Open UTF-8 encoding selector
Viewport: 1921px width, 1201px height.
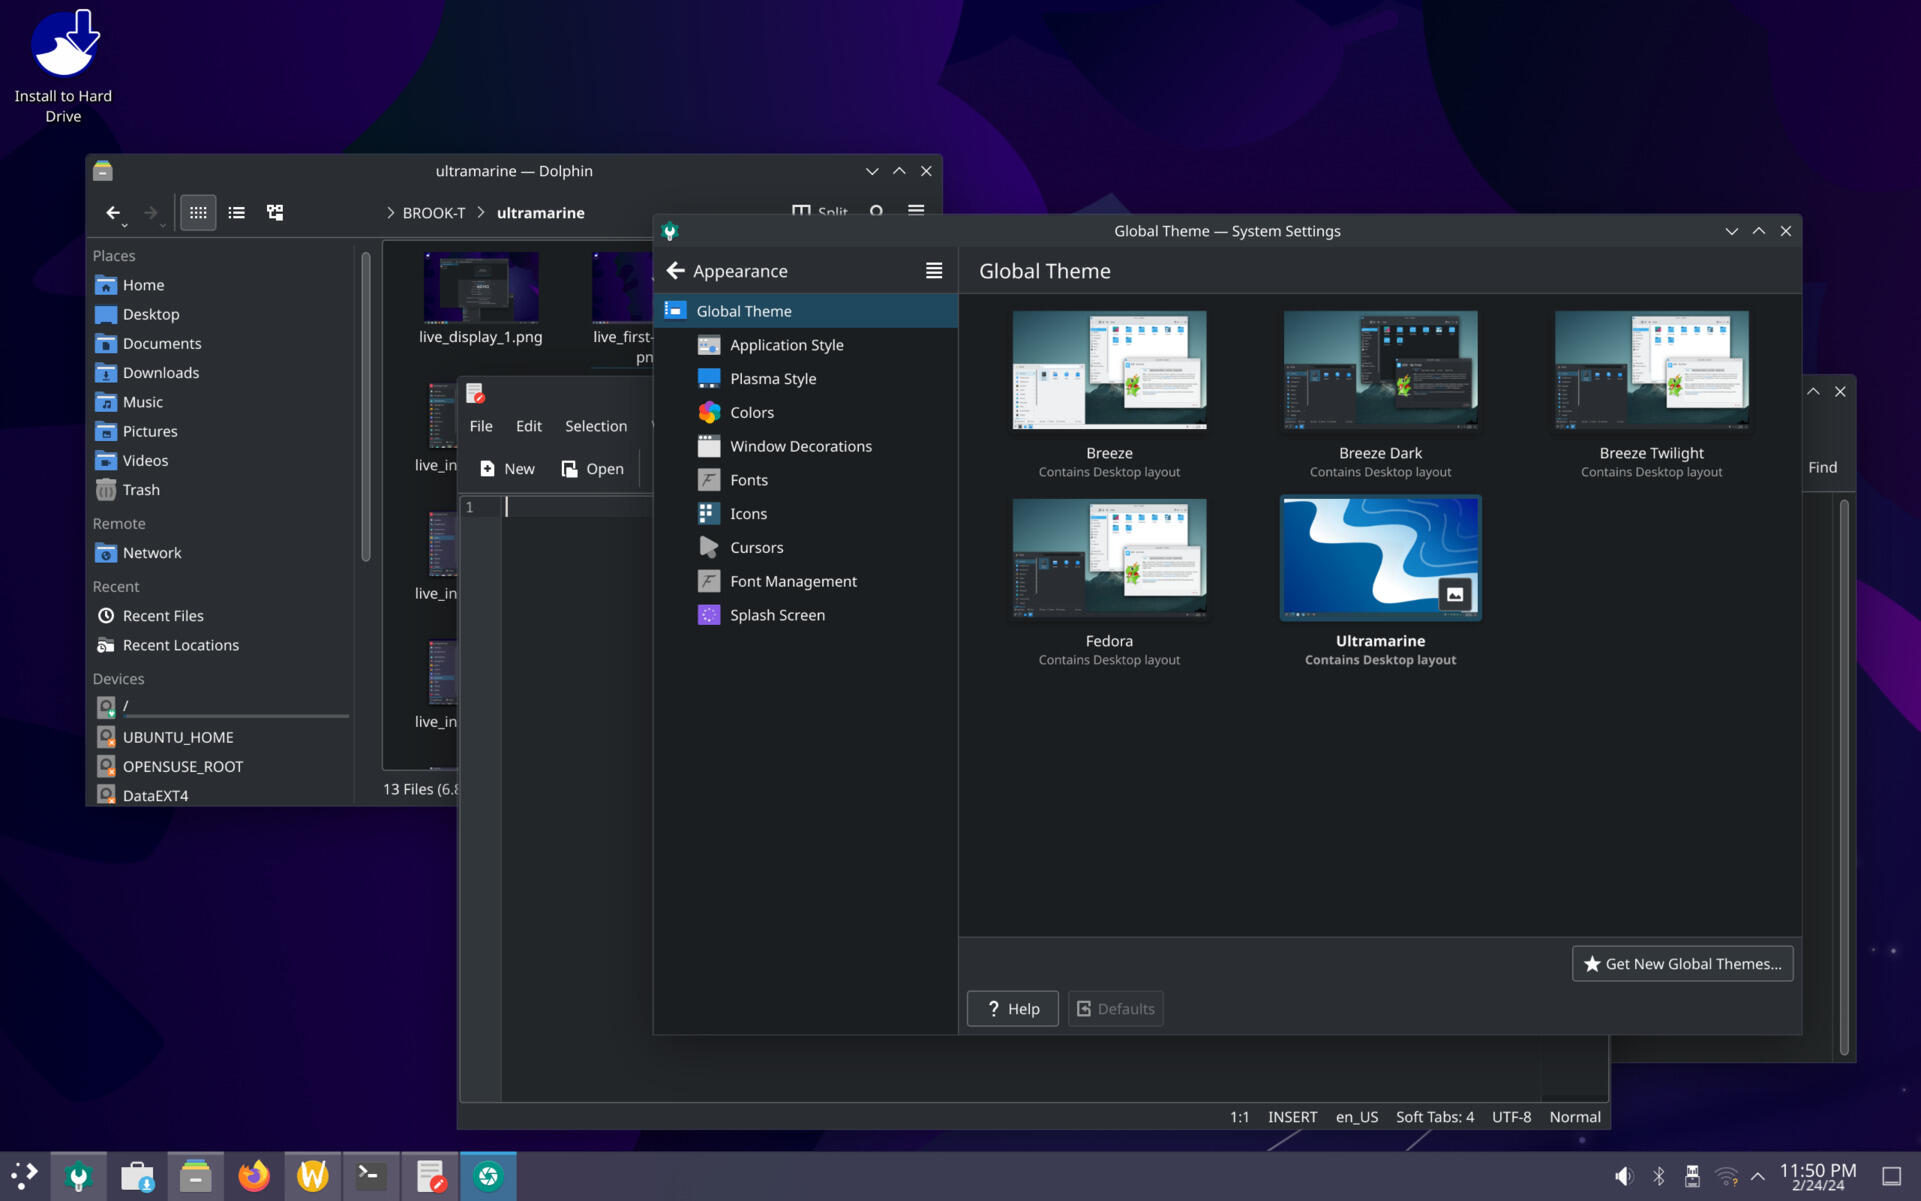(1511, 1117)
